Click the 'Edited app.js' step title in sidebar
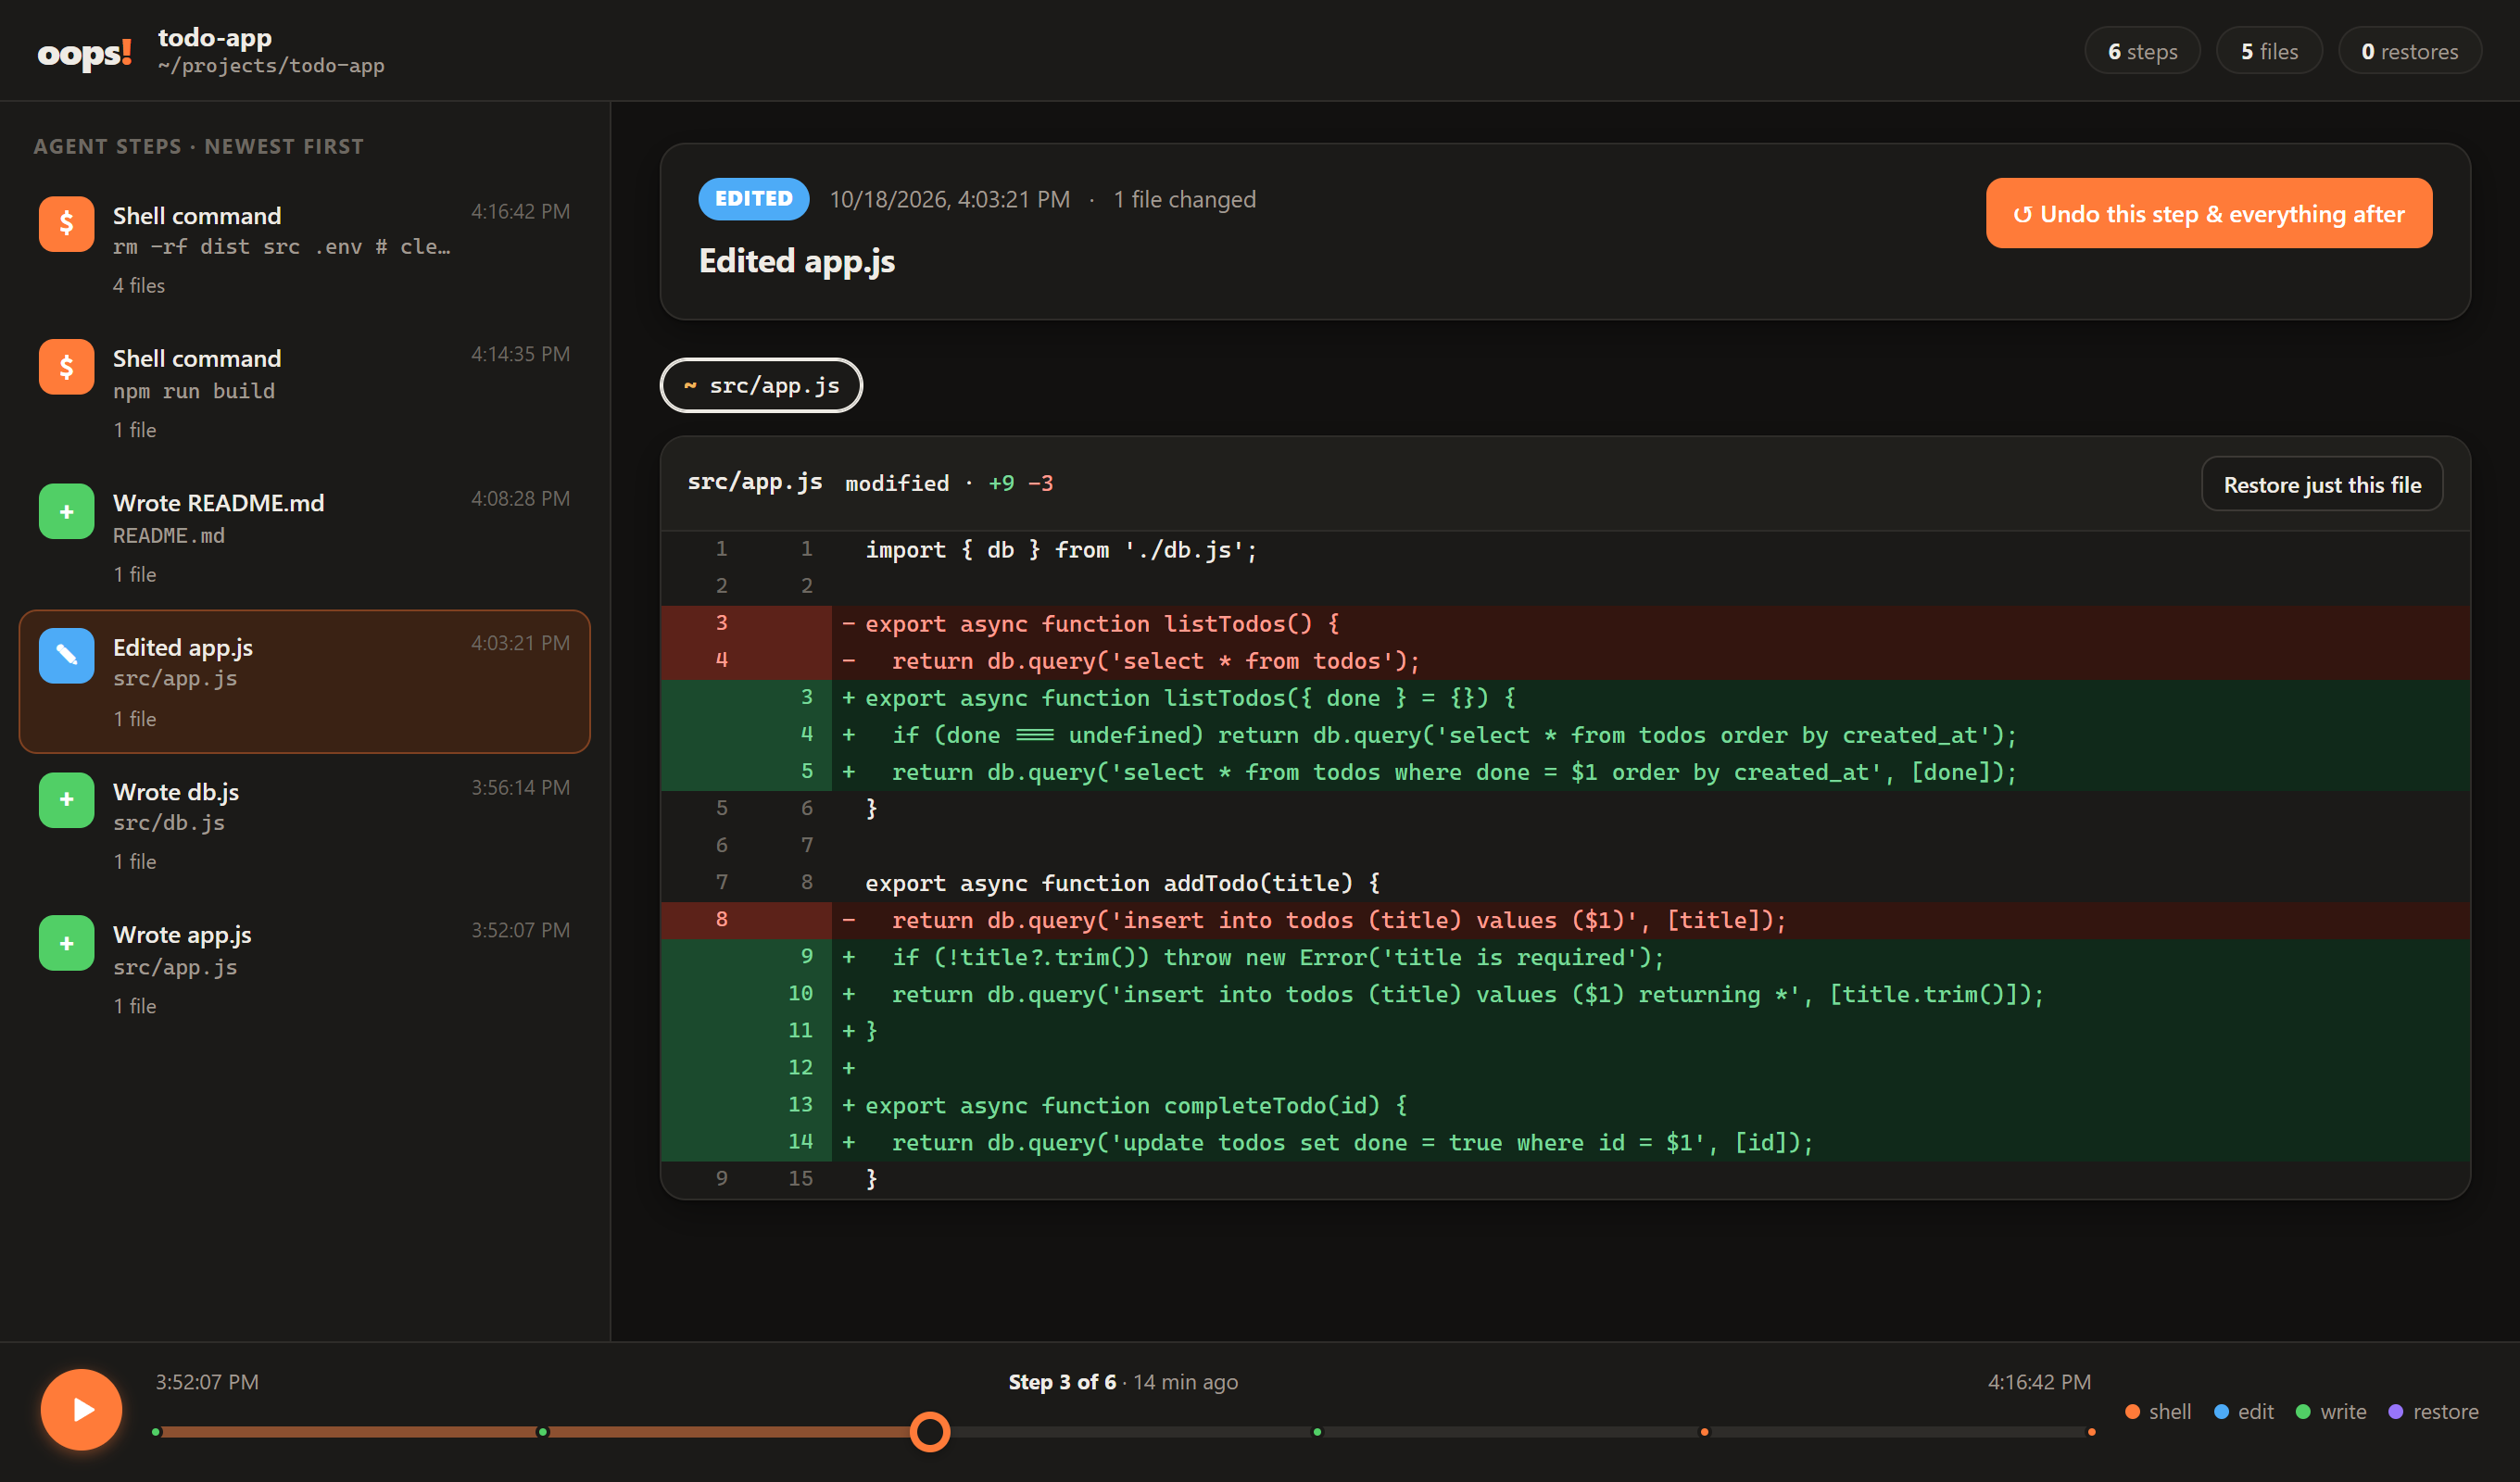The image size is (2520, 1482). 183,648
